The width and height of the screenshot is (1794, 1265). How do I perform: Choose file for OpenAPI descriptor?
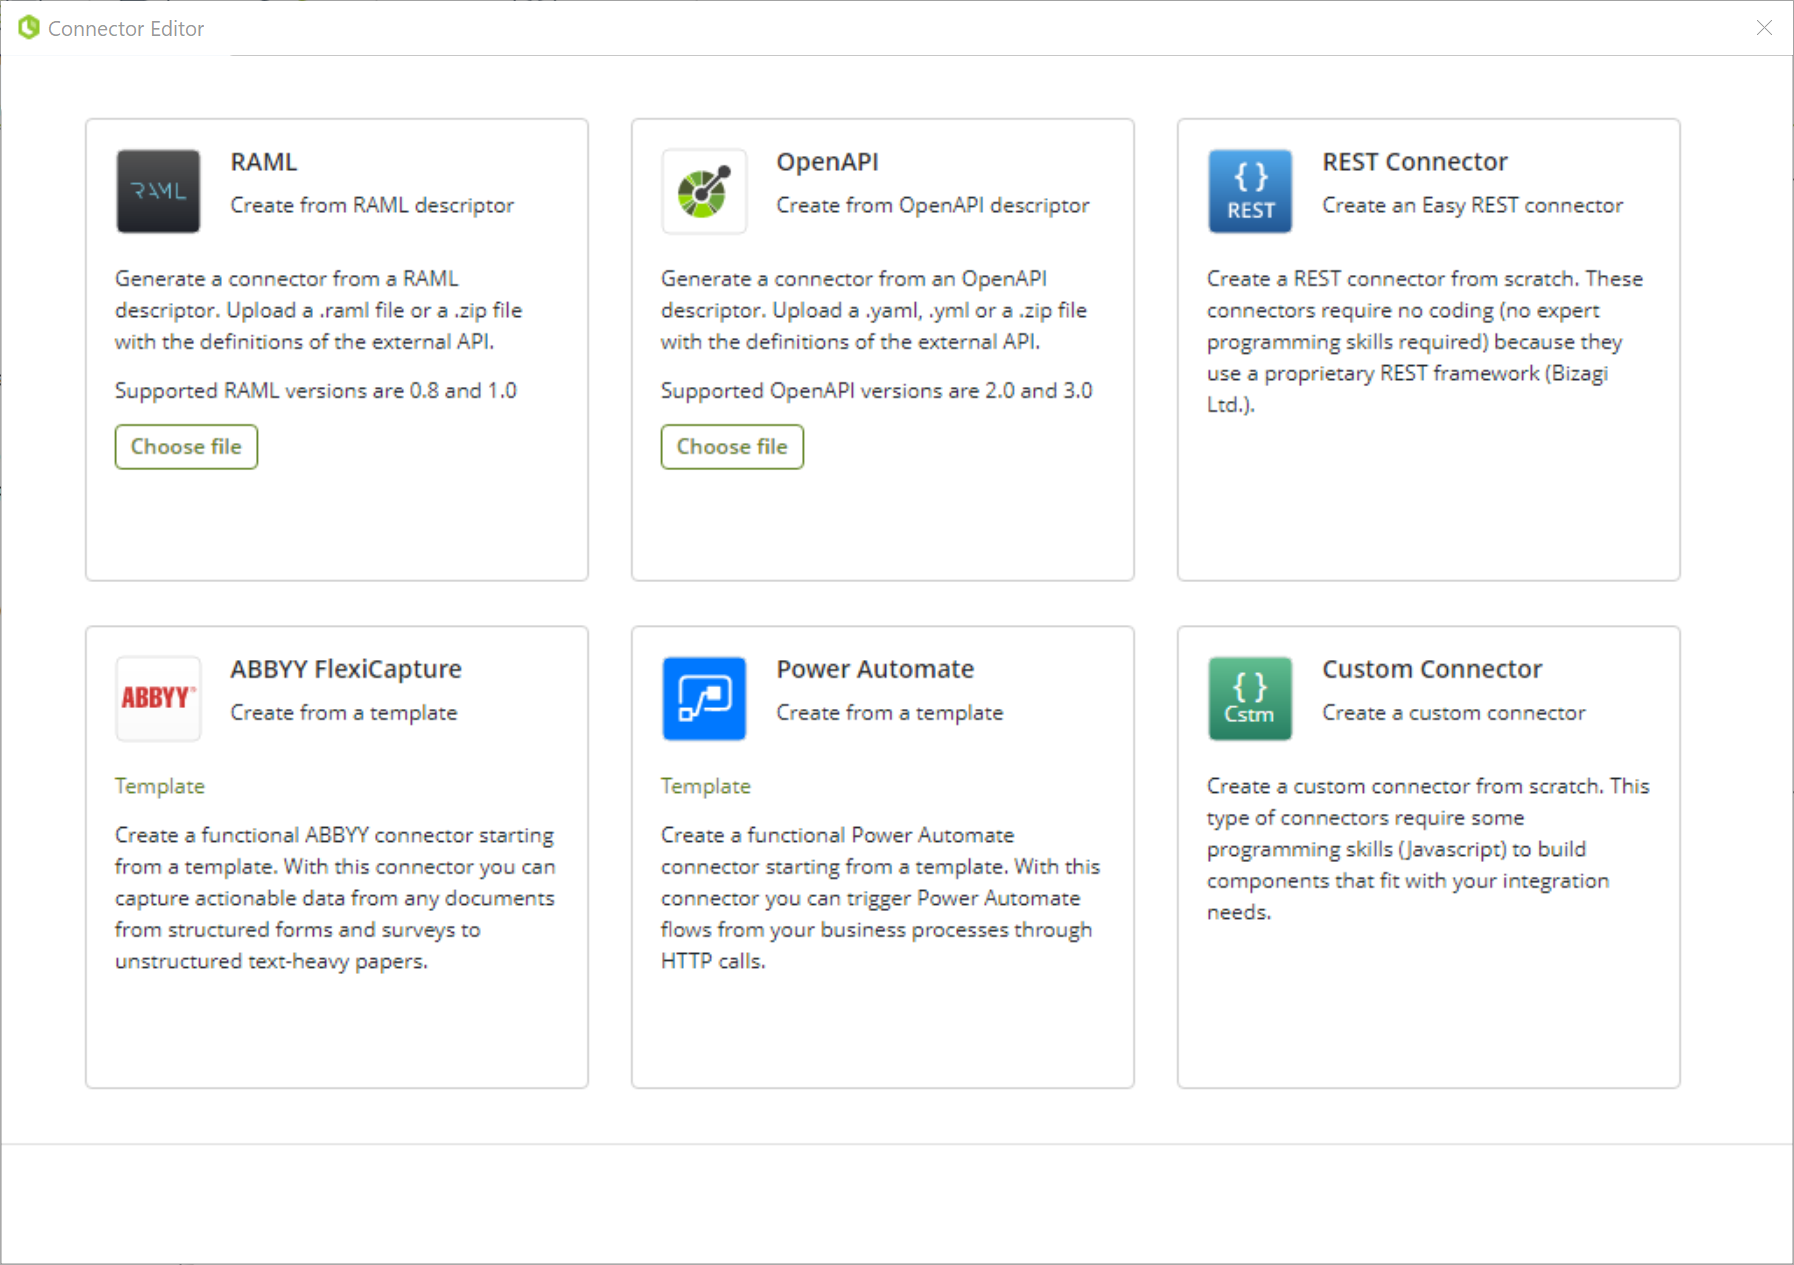732,447
